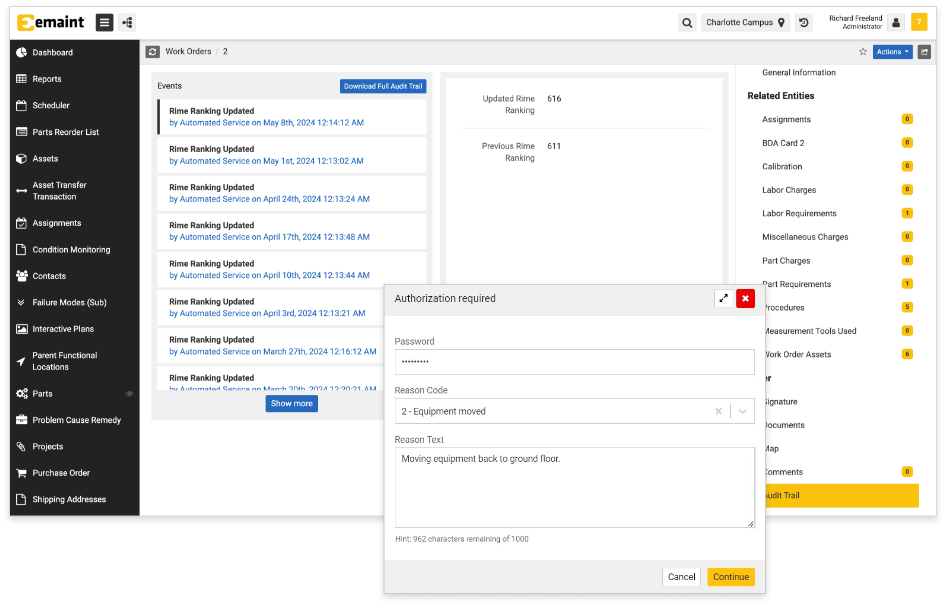Screen dimensions: 946x606
Task: Select the highlighted Audit Trail item
Action: point(842,496)
